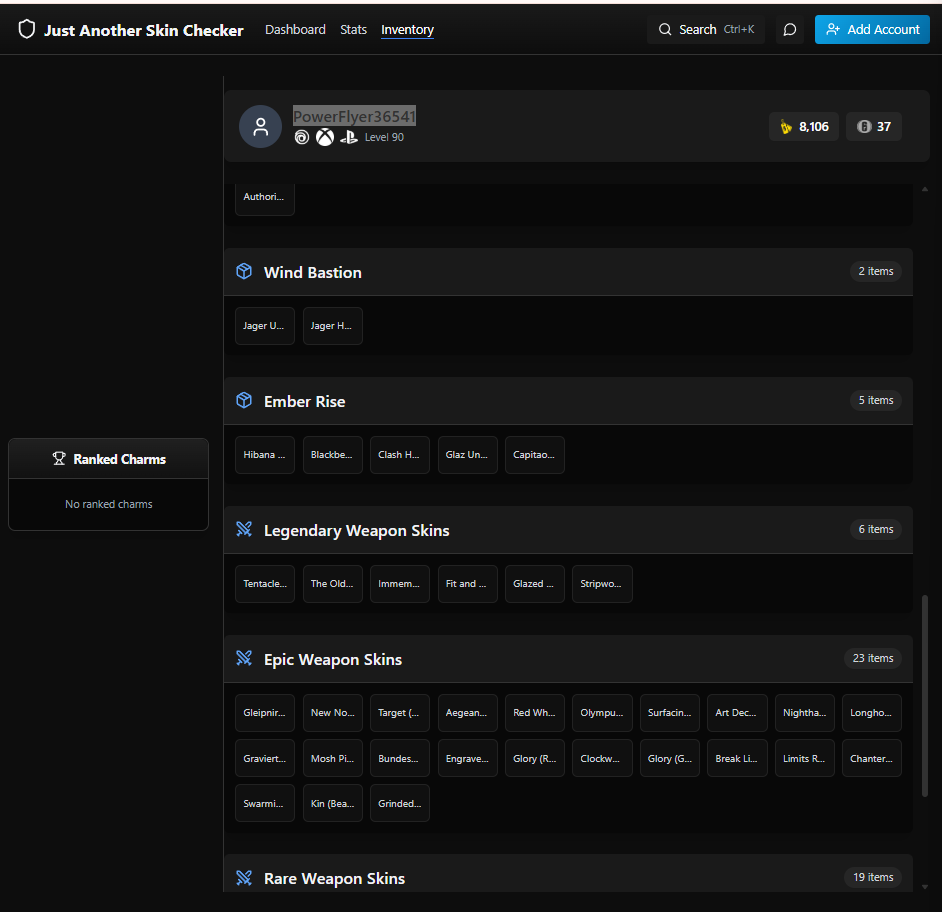Select the 'Jager H...' item
This screenshot has height=912, width=942.
pos(333,326)
